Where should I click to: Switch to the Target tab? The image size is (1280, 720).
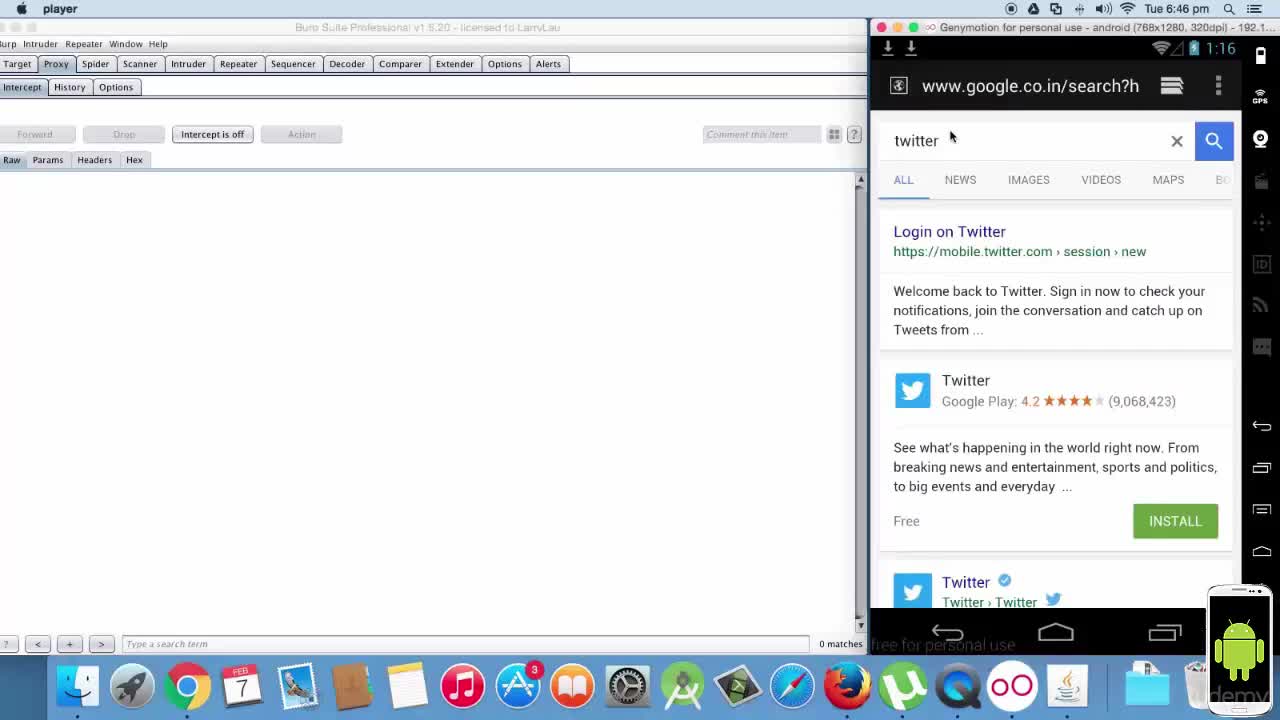point(17,64)
